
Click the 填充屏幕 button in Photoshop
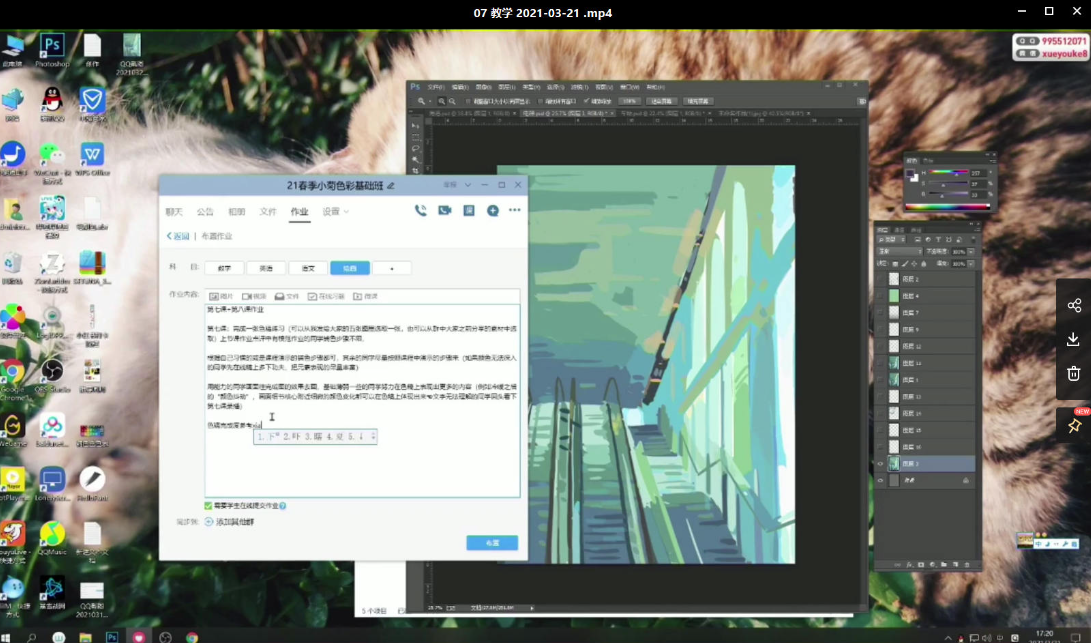tap(697, 102)
